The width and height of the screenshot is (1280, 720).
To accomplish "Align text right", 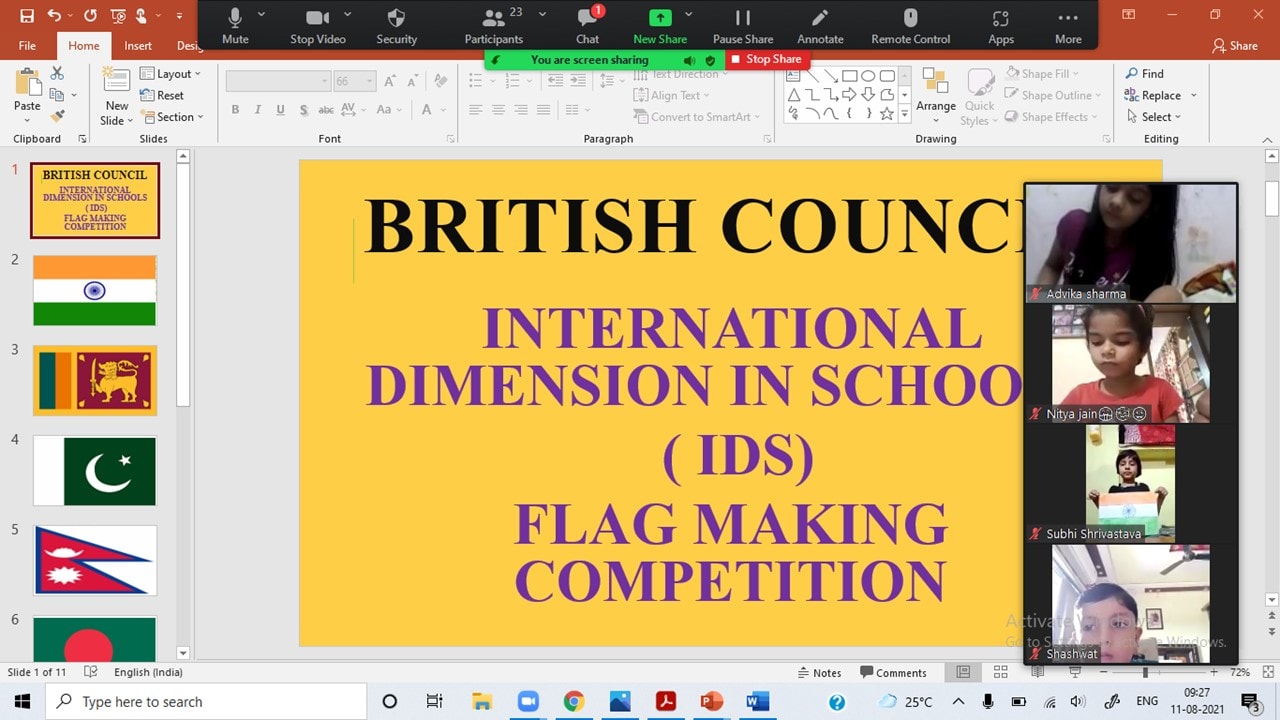I will pos(521,110).
